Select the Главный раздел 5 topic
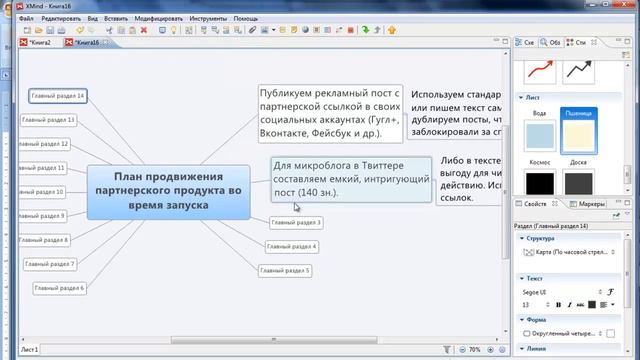The image size is (640, 360). point(285,271)
